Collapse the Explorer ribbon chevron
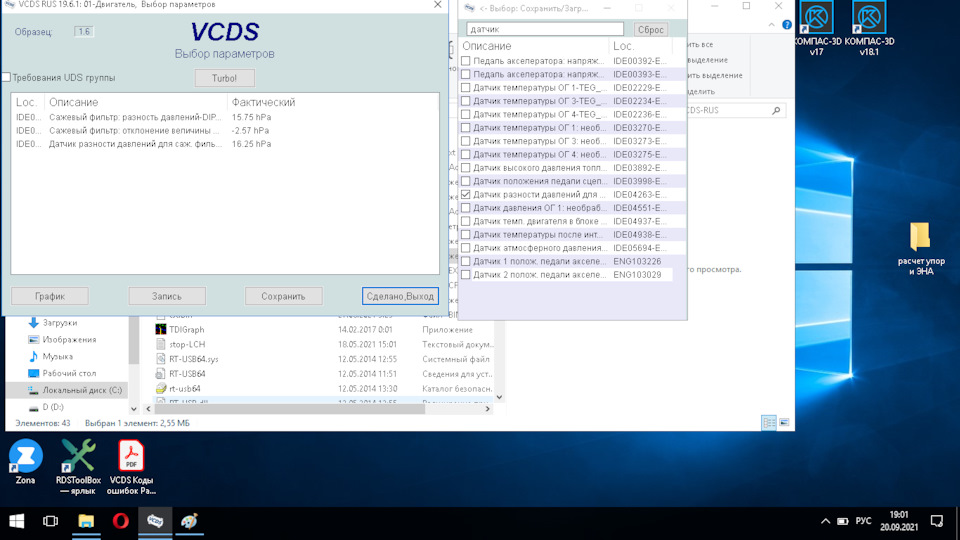This screenshot has height=540, width=960. point(771,24)
